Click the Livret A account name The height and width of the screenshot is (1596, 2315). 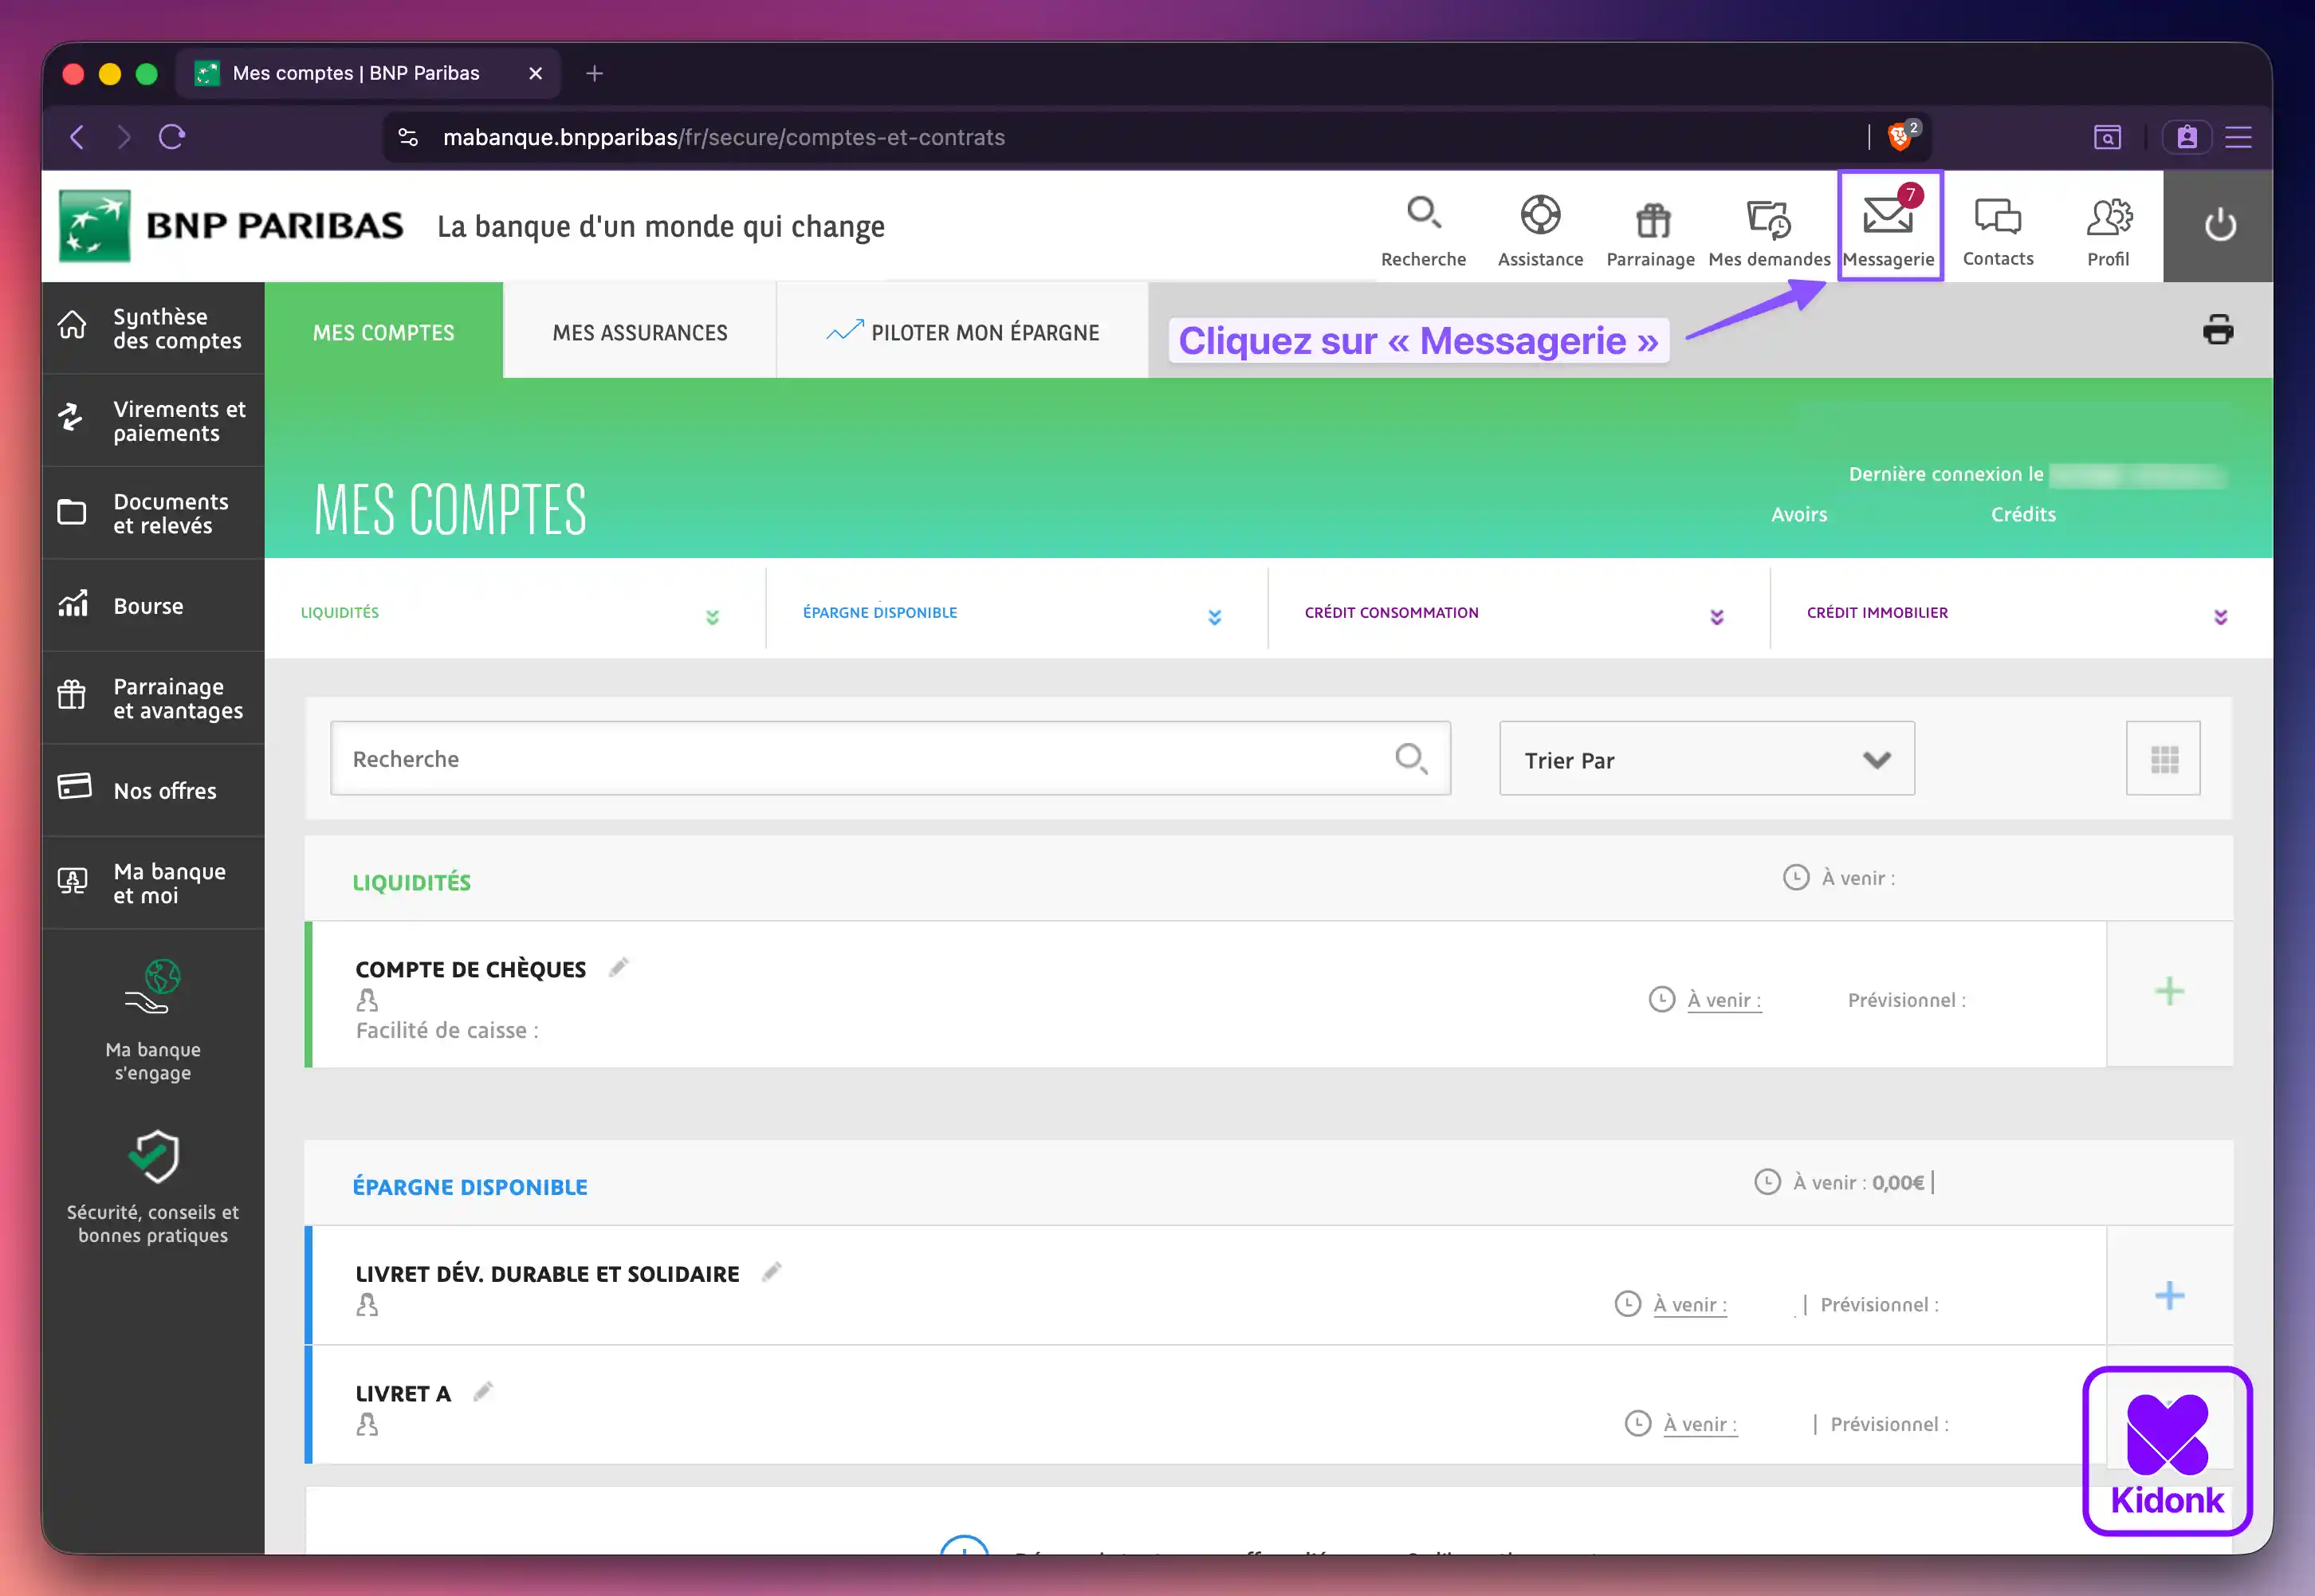coord(403,1394)
